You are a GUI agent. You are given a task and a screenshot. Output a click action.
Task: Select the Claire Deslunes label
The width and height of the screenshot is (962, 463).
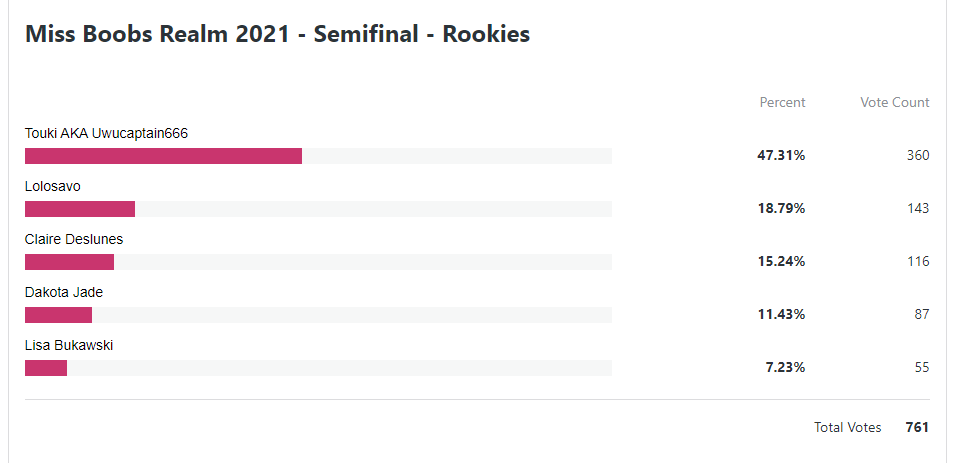point(74,240)
